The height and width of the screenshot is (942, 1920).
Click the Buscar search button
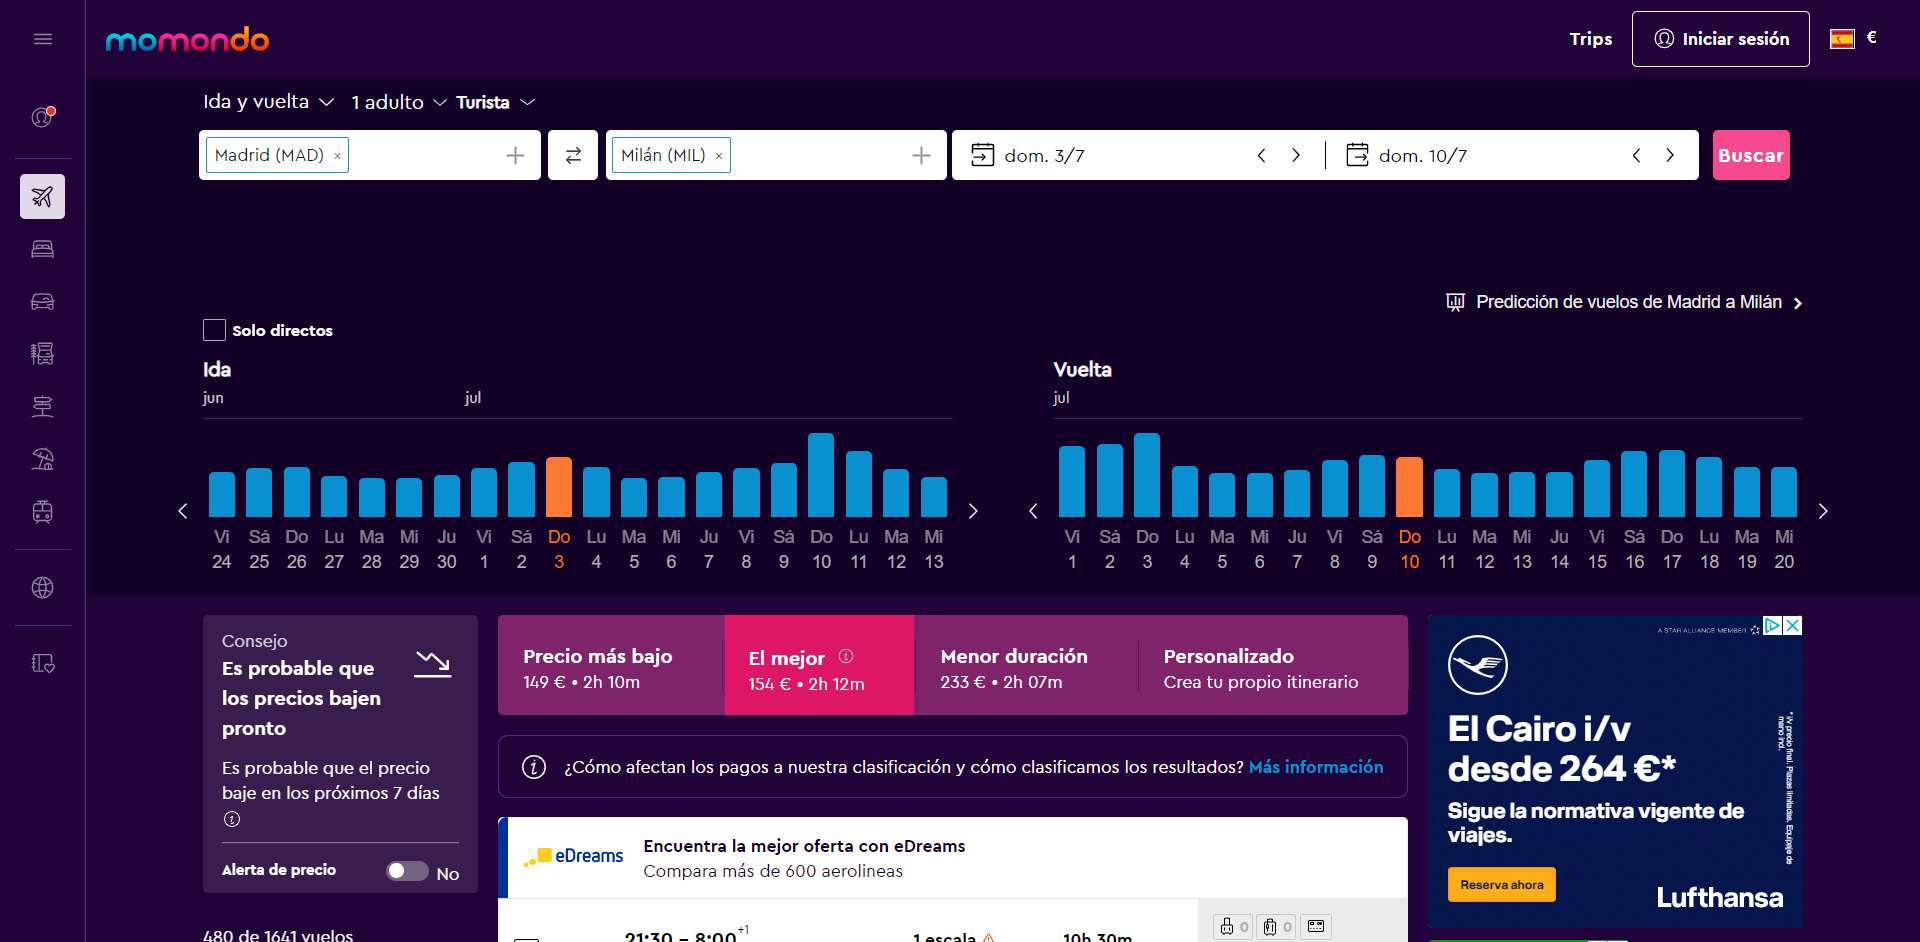click(x=1751, y=155)
